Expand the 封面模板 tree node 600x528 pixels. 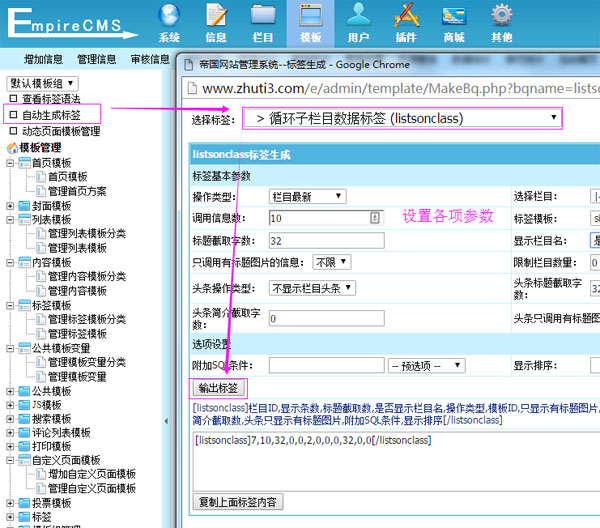[x=10, y=206]
